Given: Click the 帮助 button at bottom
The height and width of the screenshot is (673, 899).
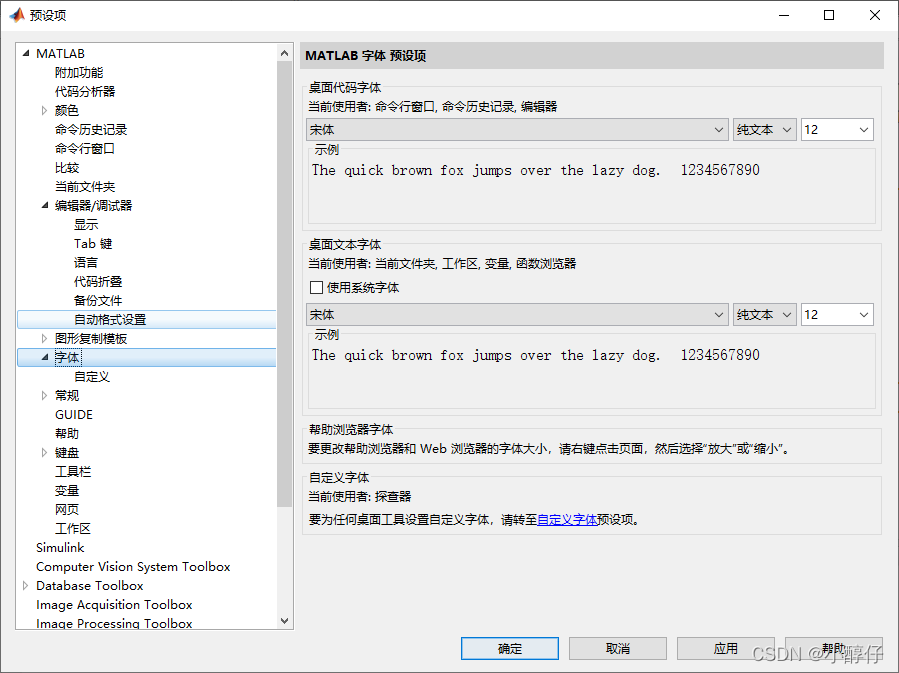Looking at the screenshot, I should [x=833, y=648].
